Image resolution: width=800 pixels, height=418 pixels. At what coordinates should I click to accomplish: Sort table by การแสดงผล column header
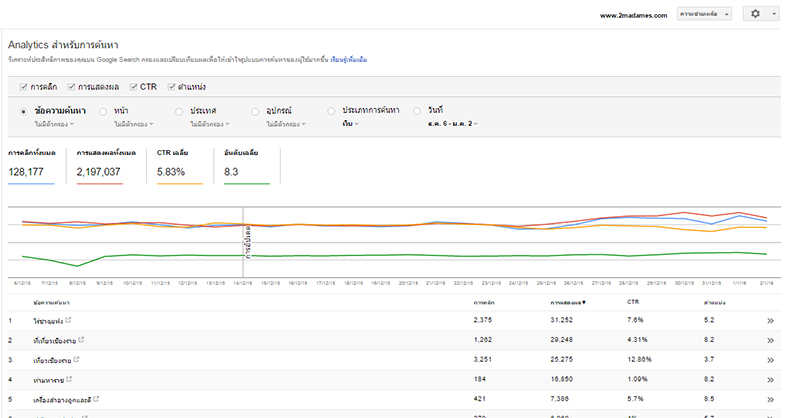[x=568, y=301]
